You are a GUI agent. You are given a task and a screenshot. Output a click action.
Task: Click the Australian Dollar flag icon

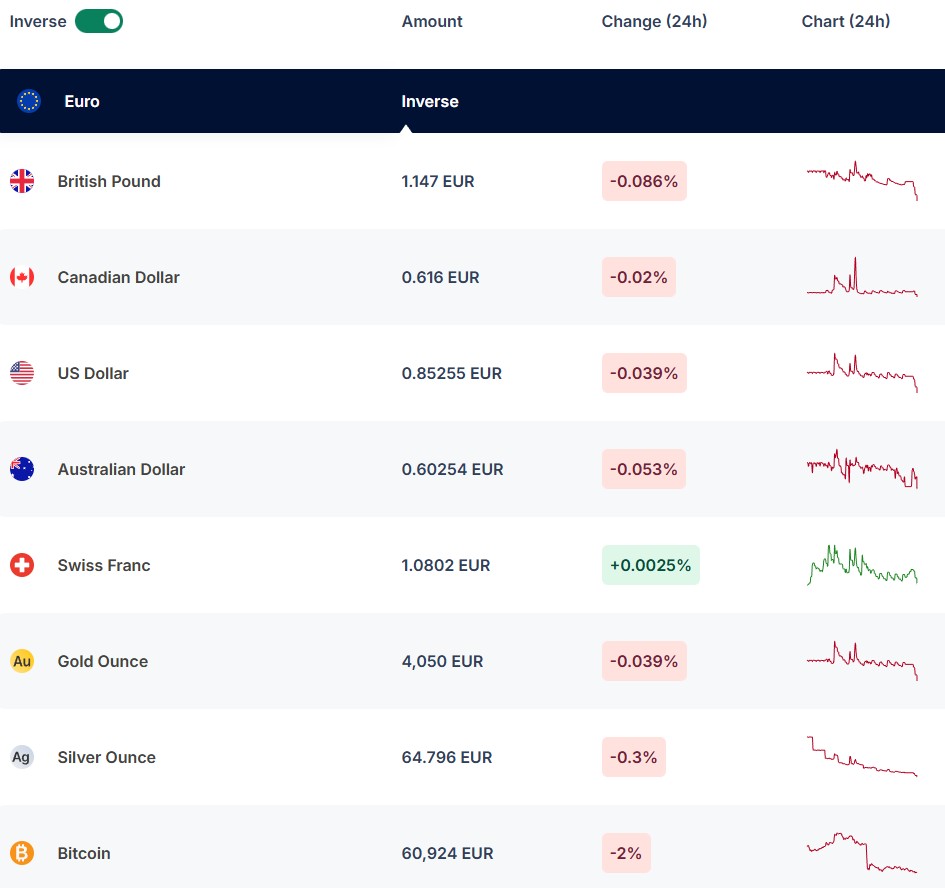point(22,469)
